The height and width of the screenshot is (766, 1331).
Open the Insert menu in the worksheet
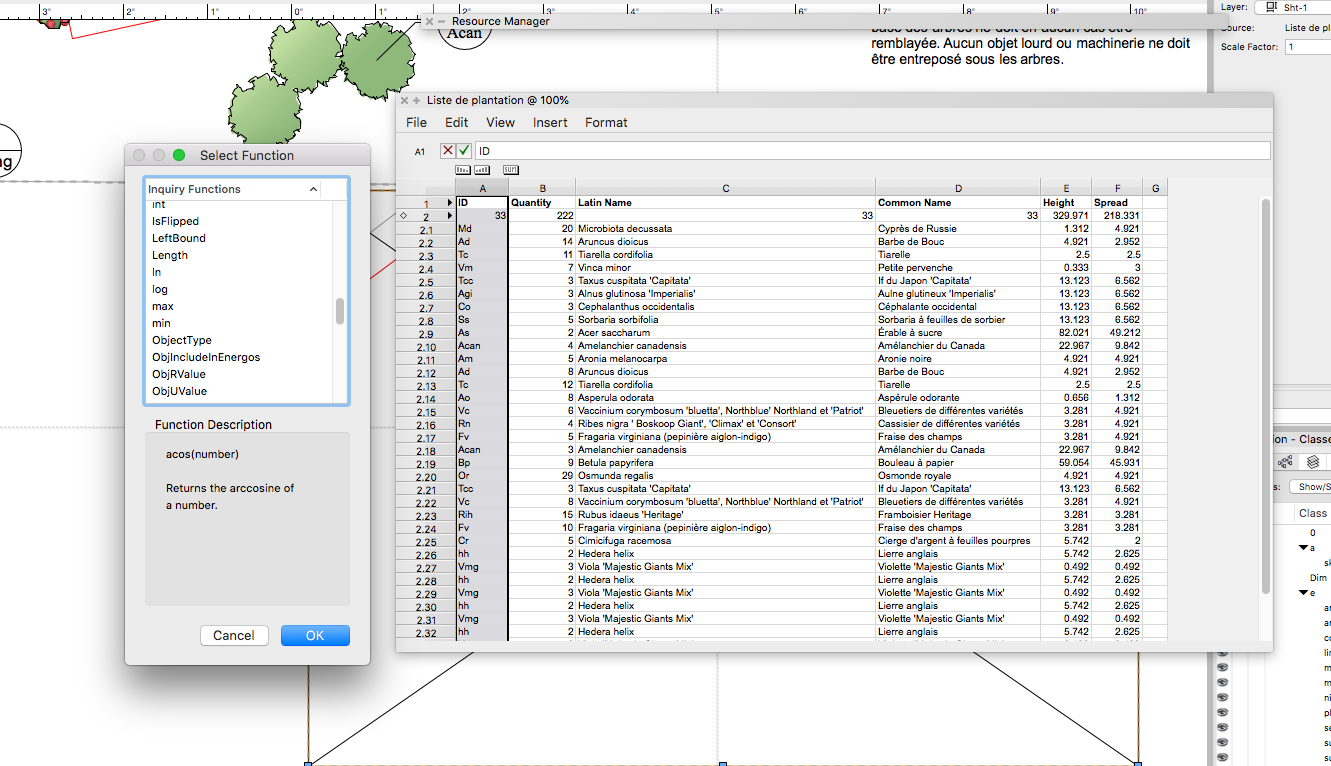coord(550,123)
